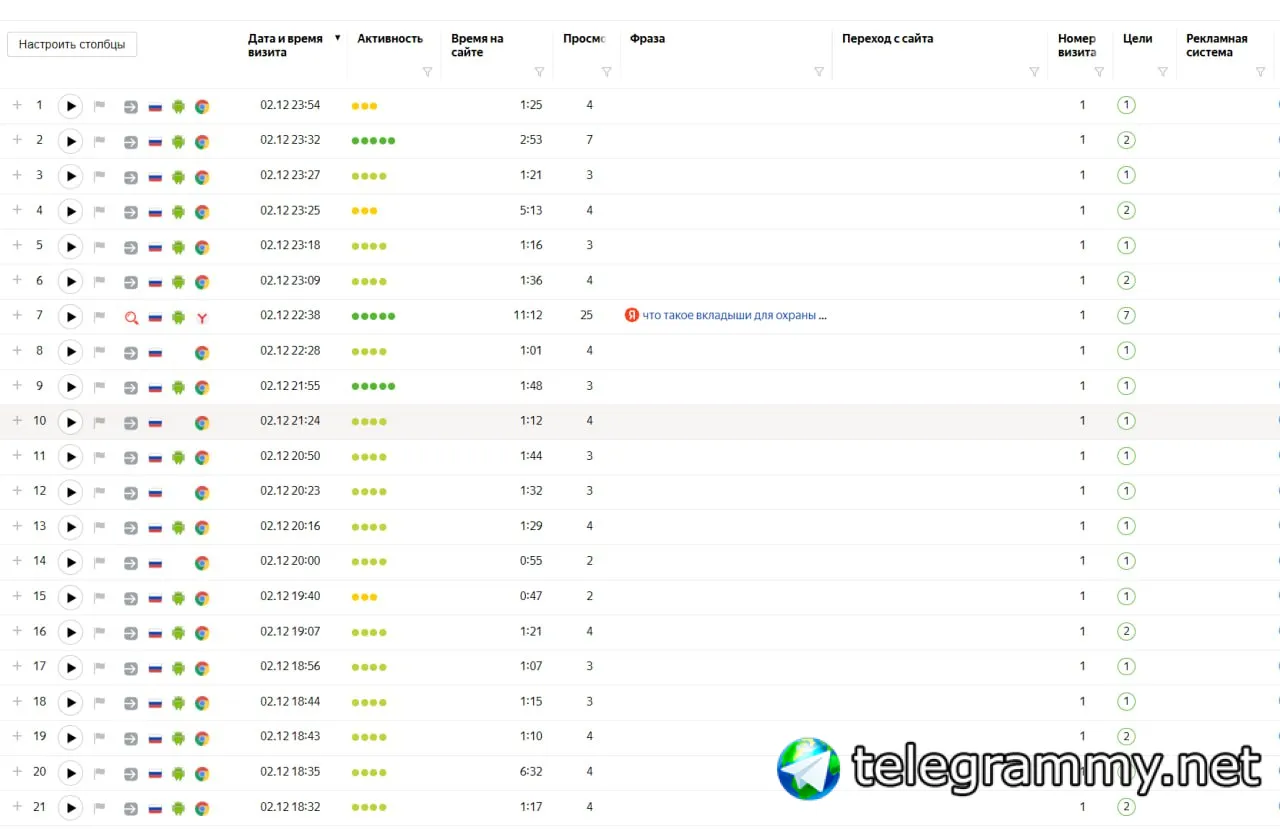Expand details of visit 13
The image size is (1280, 829).
click(17, 525)
